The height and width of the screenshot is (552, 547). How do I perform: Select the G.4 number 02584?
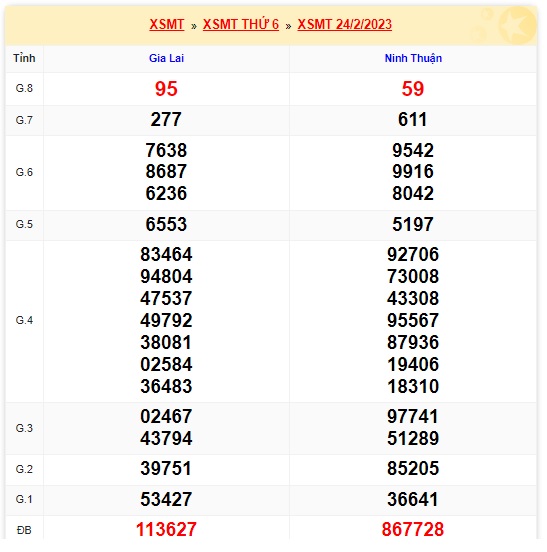point(166,364)
